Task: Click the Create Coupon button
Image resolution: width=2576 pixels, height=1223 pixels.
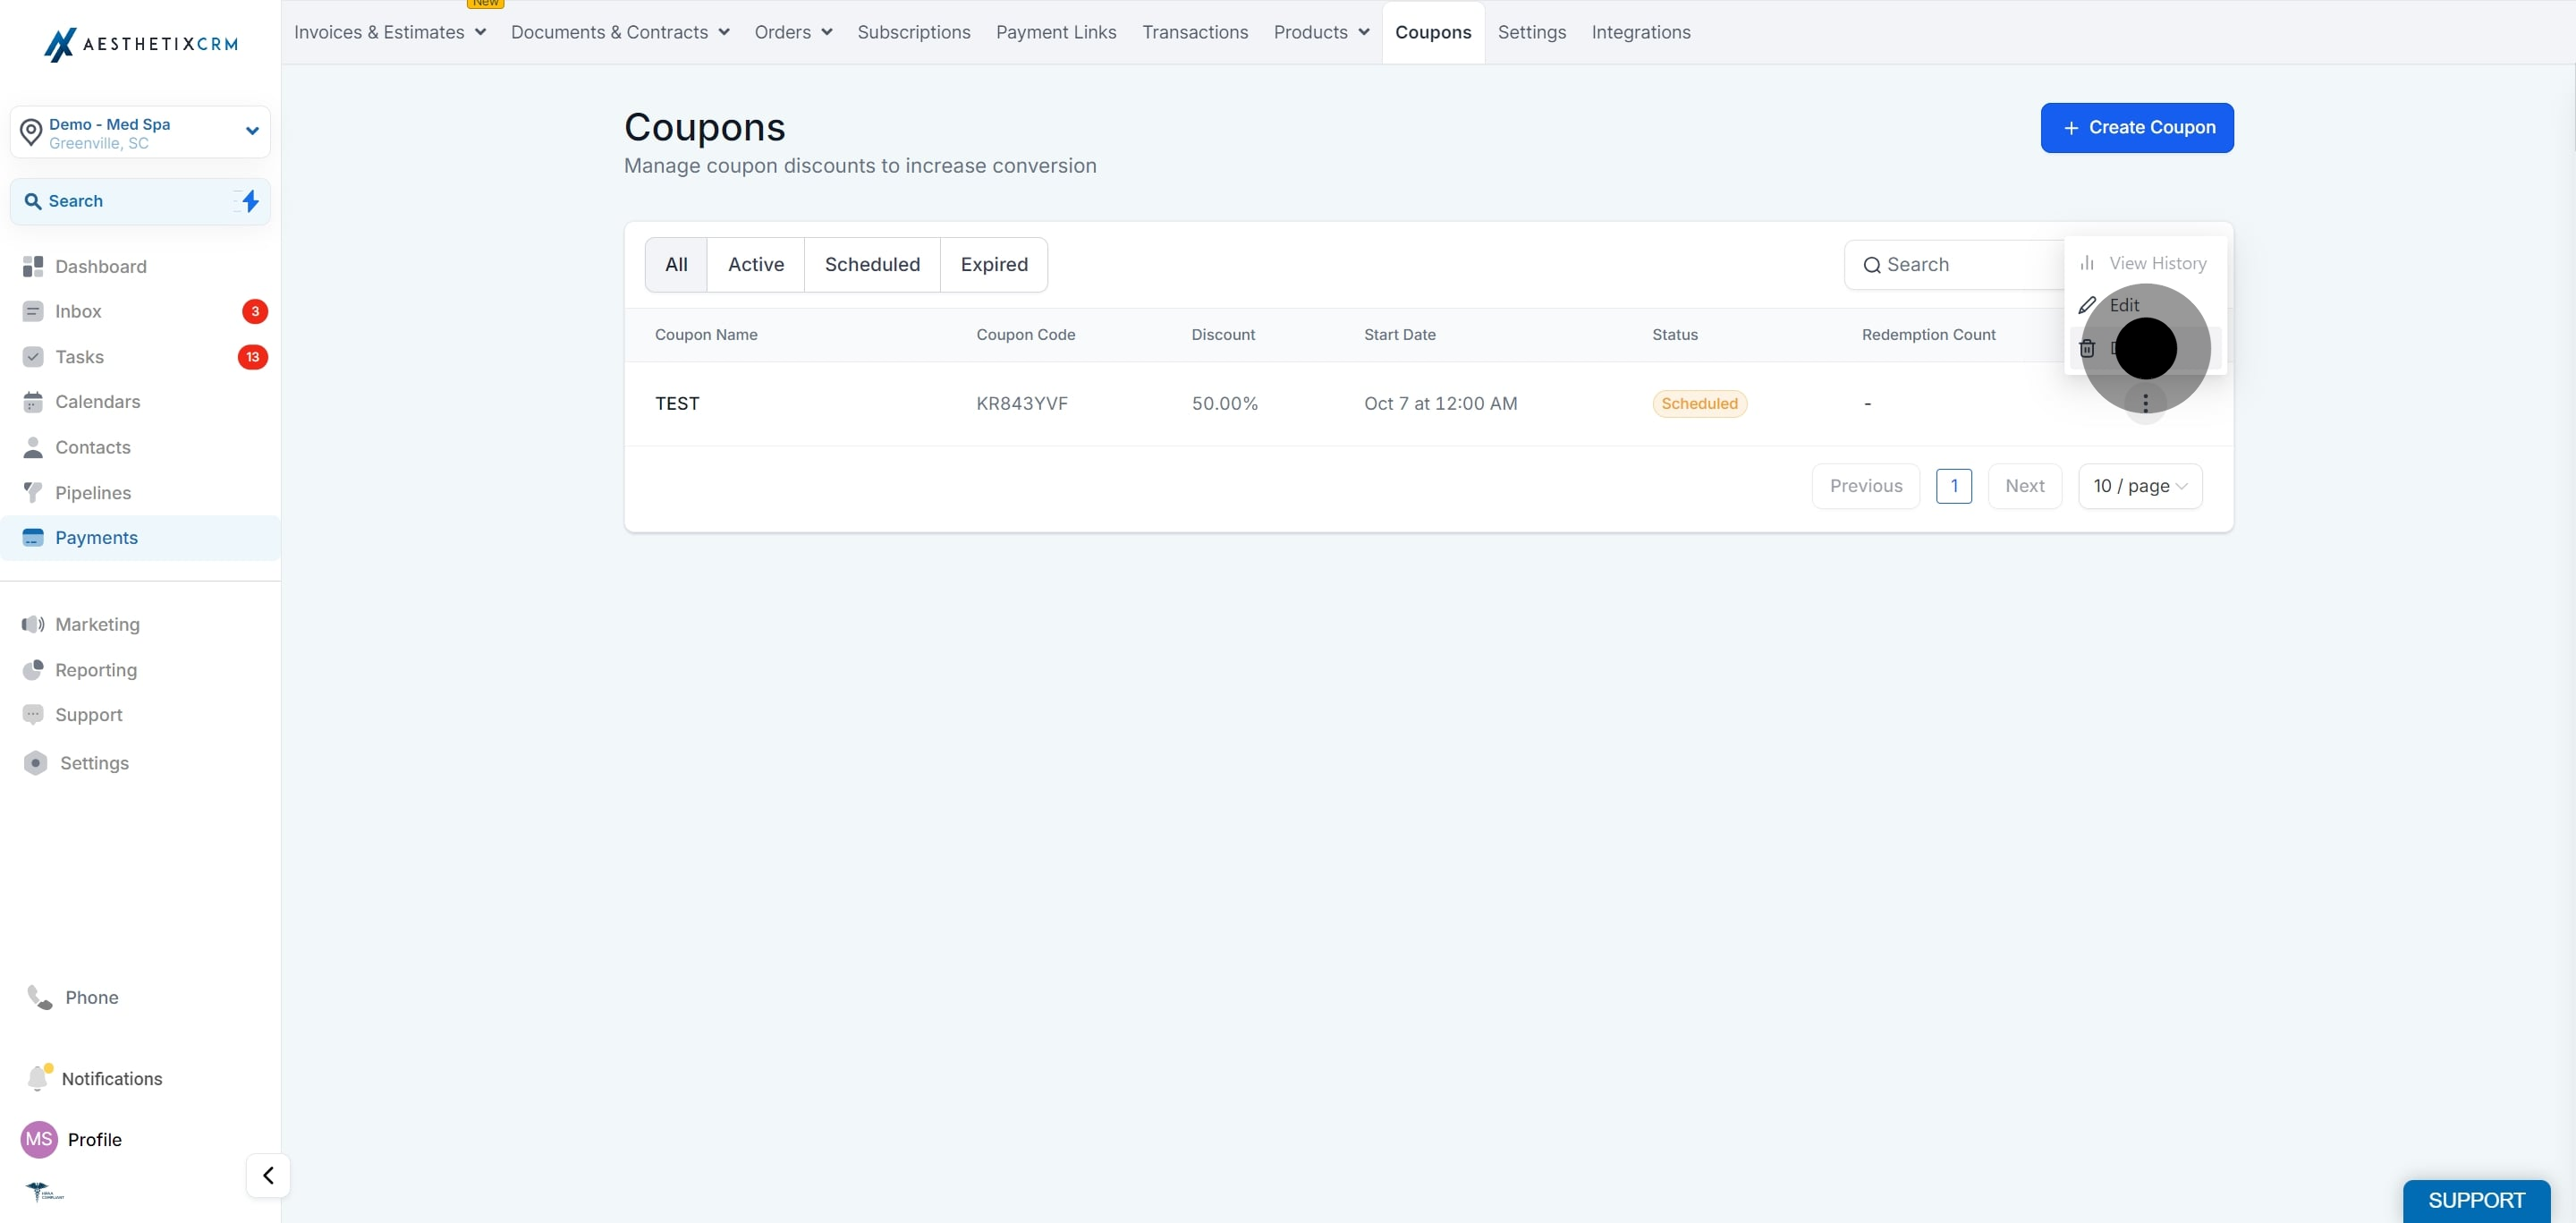Action: (2137, 128)
